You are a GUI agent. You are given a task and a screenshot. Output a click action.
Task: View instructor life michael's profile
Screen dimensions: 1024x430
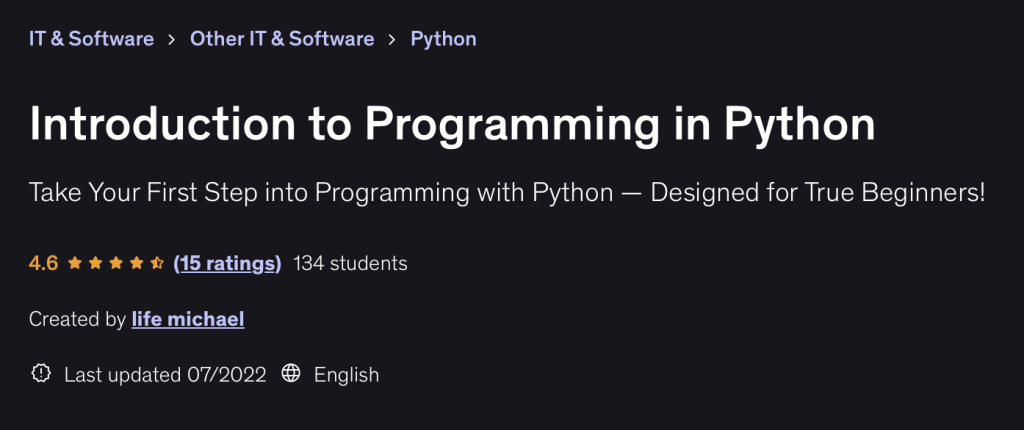pos(188,319)
